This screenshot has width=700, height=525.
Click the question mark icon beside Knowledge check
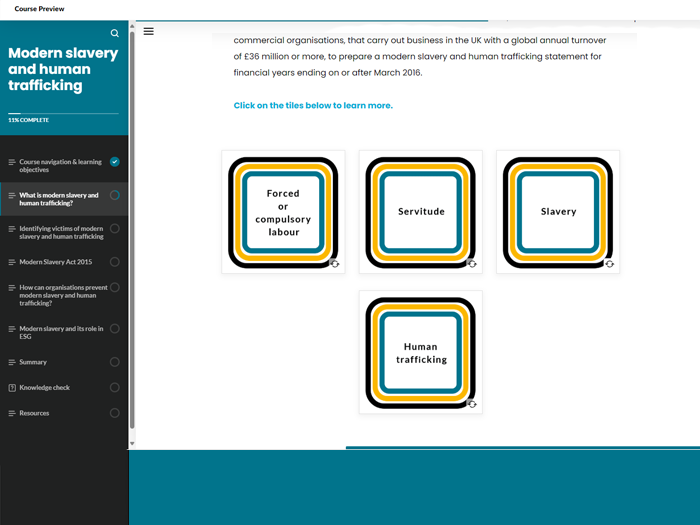point(12,388)
